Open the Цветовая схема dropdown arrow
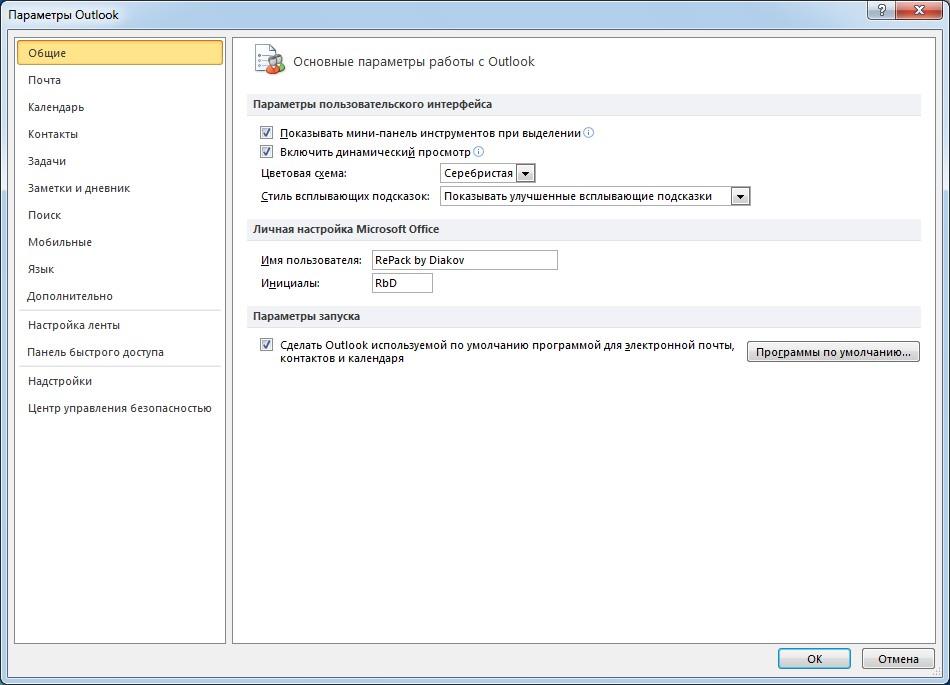Viewport: 950px width, 685px height. [526, 173]
